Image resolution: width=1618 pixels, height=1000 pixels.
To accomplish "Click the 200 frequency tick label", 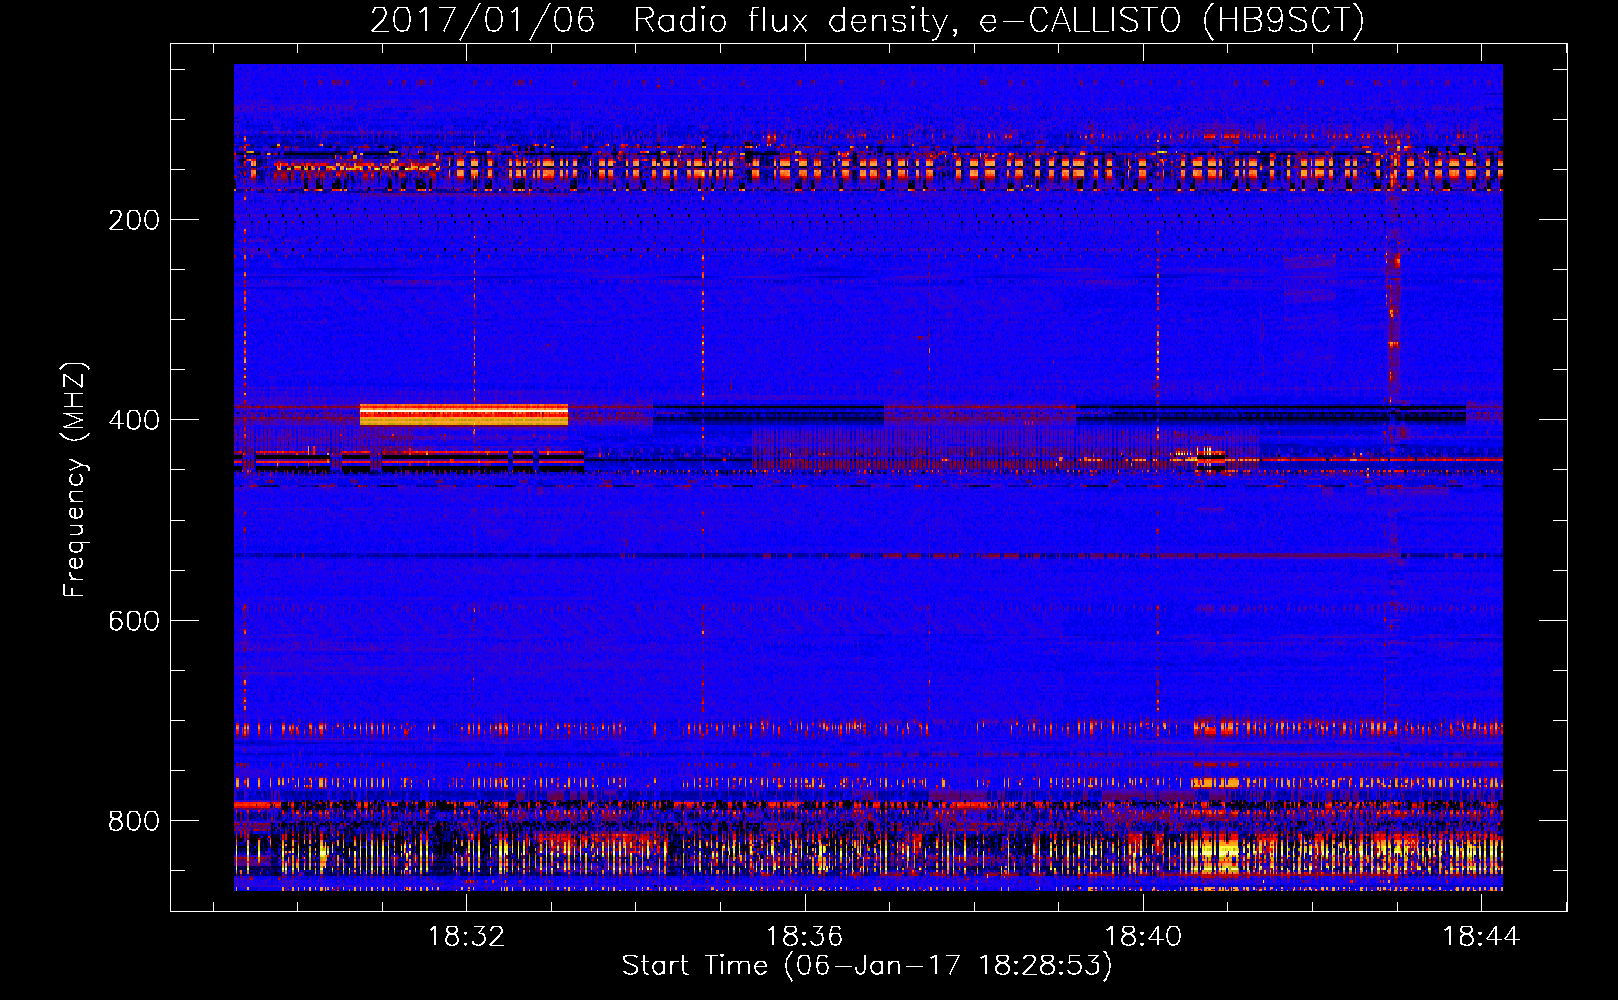I will (x=134, y=220).
